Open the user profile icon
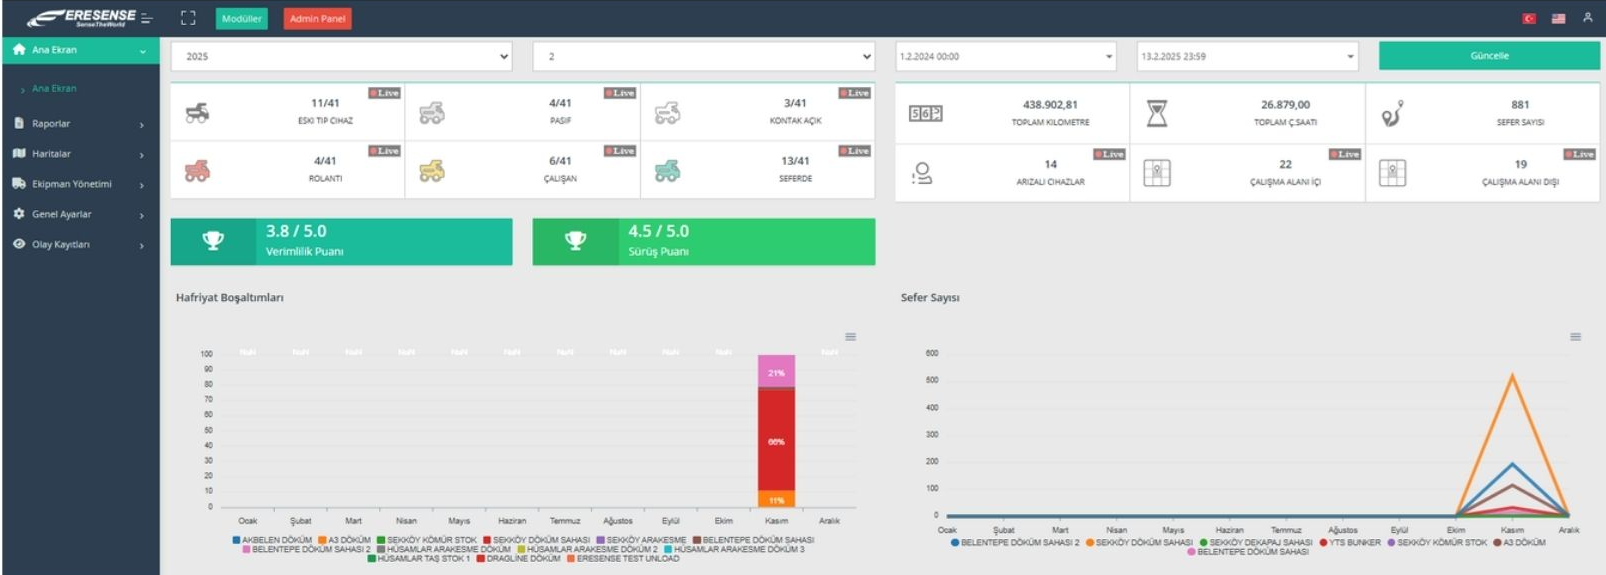The image size is (1606, 575). click(1587, 17)
